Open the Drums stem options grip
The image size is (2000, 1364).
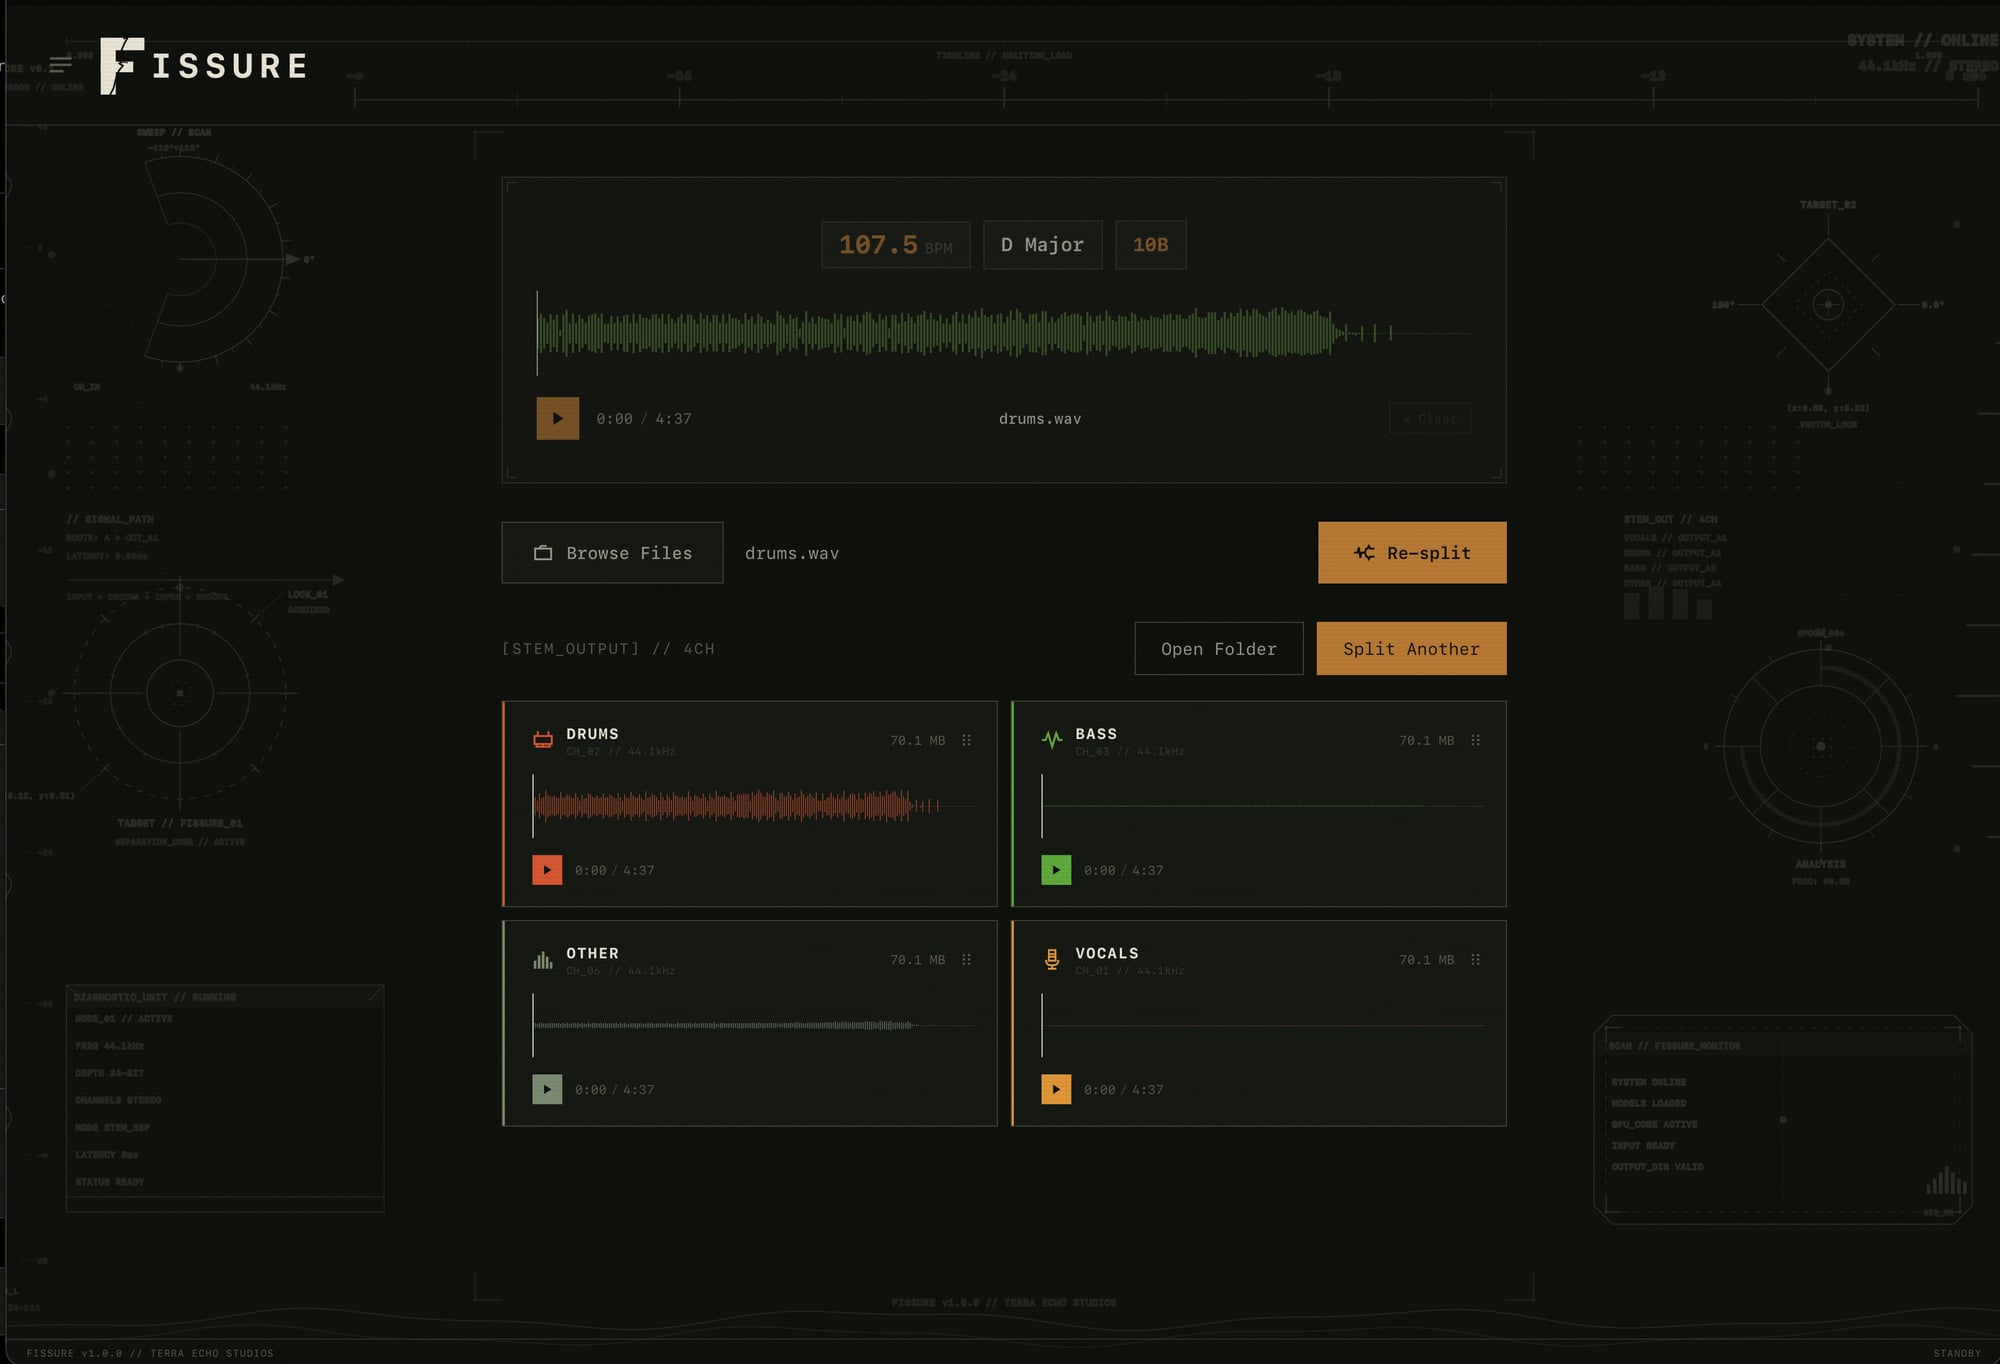click(x=966, y=740)
